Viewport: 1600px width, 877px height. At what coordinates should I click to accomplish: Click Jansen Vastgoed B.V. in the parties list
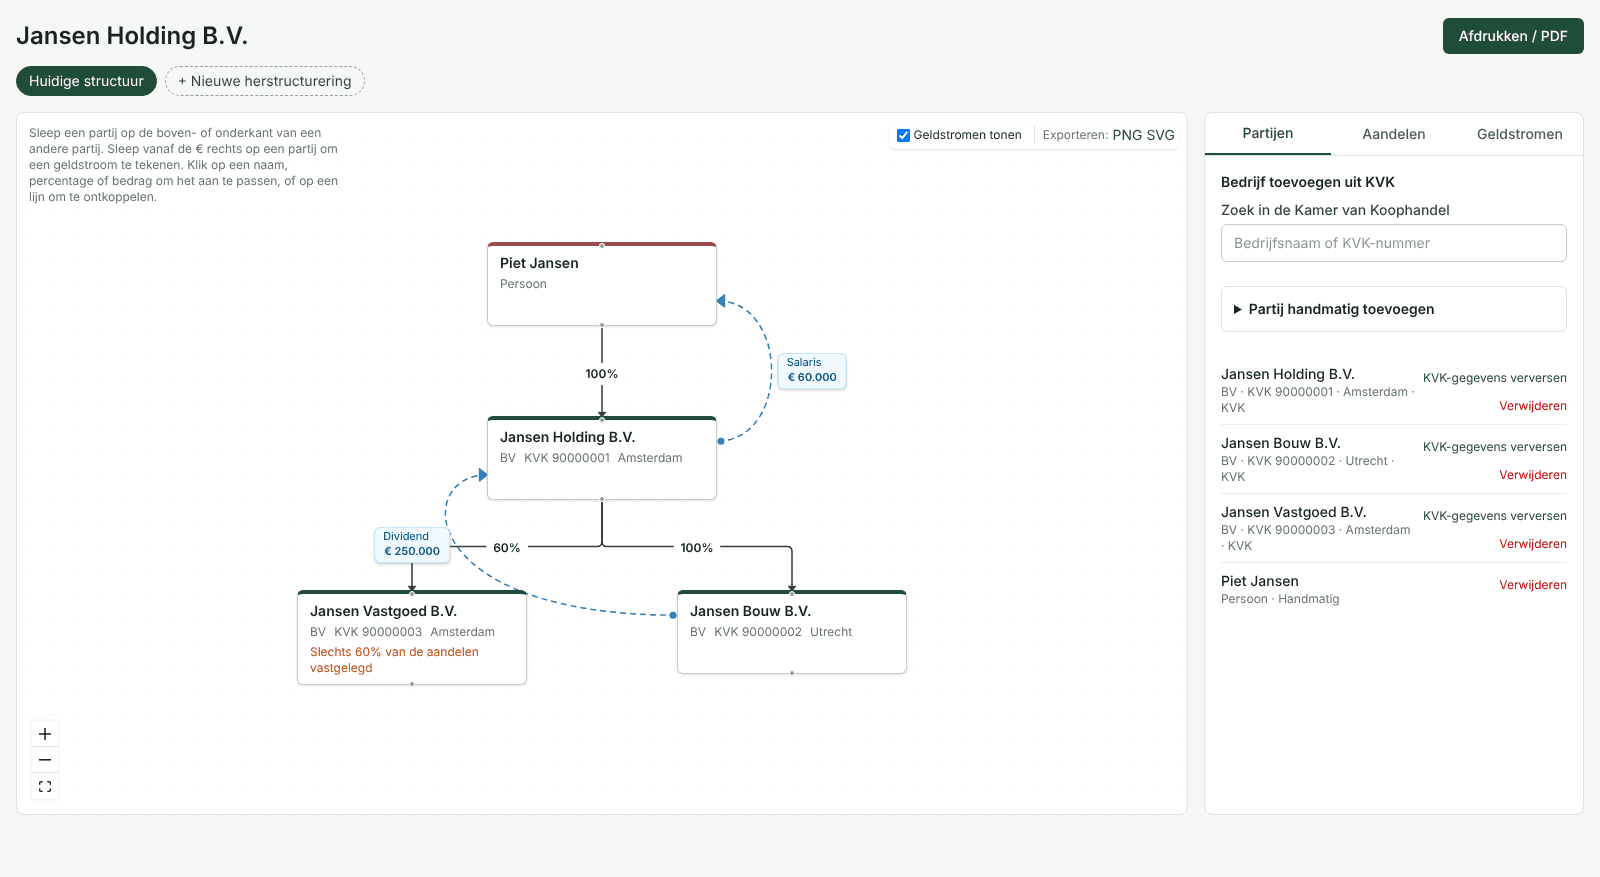[x=1294, y=512]
